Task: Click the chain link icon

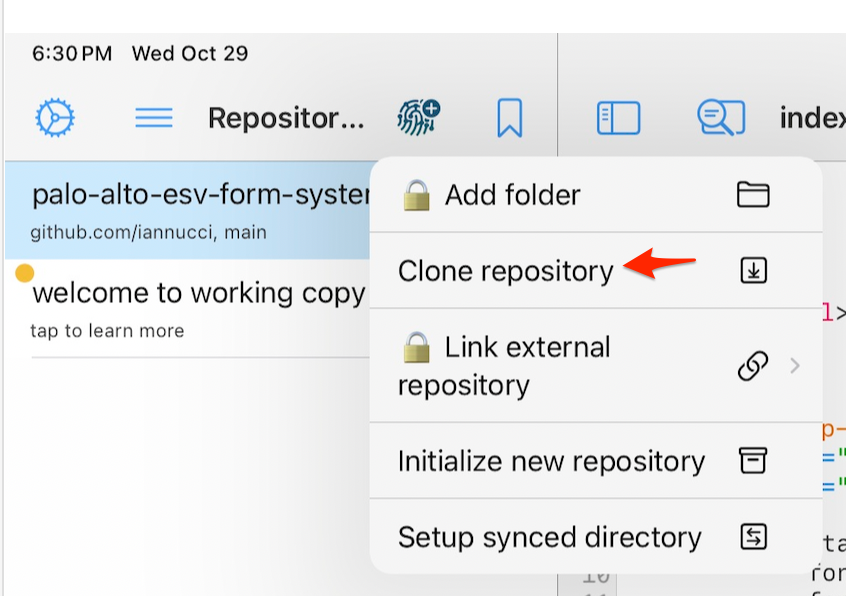Action: pyautogui.click(x=752, y=366)
